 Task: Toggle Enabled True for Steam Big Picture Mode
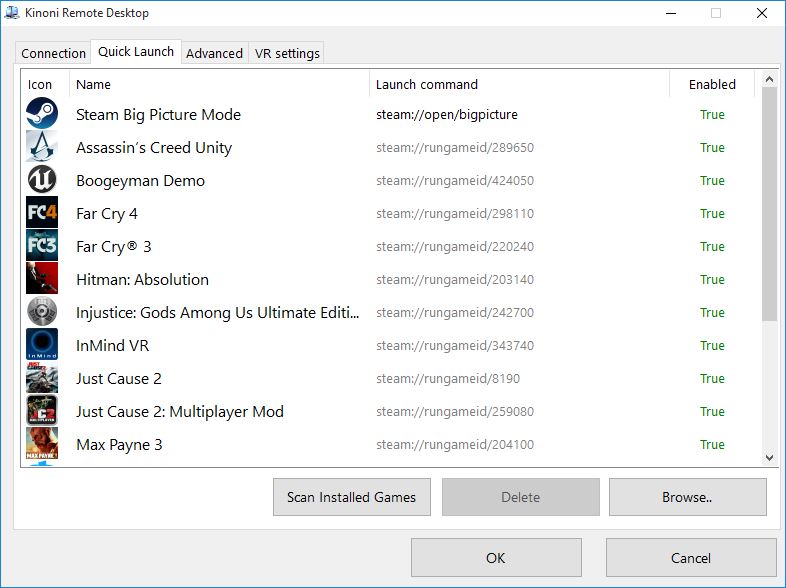[x=712, y=114]
